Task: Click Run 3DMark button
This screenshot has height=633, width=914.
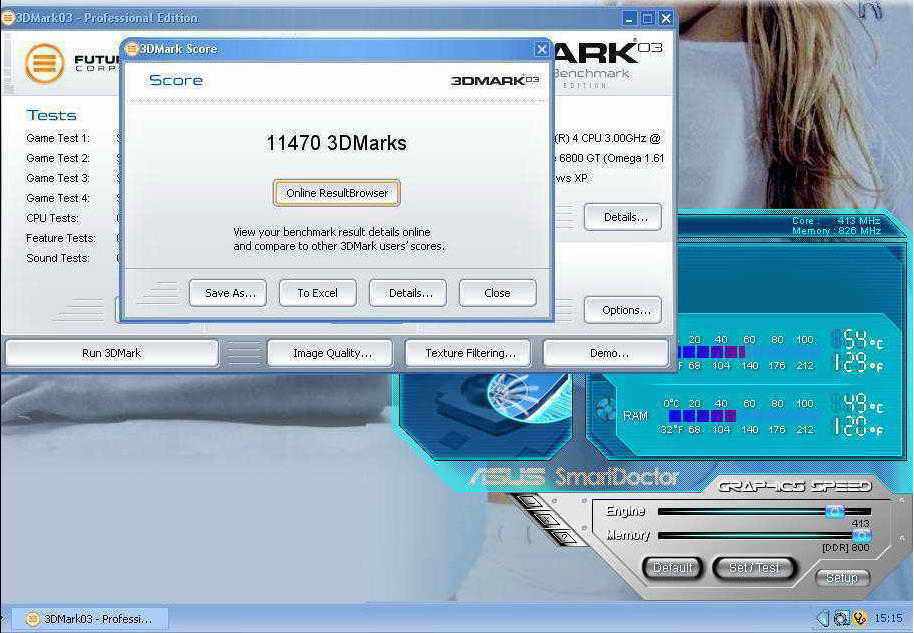Action: [111, 353]
